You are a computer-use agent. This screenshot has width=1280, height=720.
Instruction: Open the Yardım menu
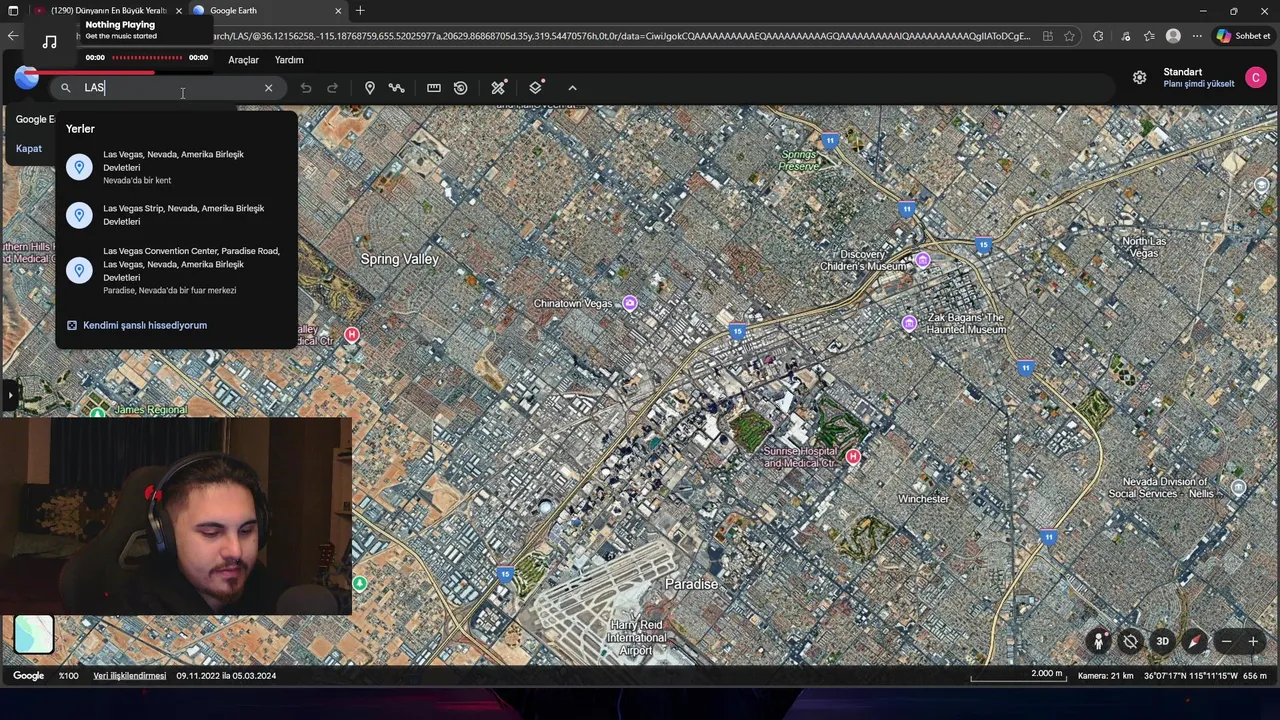click(289, 60)
